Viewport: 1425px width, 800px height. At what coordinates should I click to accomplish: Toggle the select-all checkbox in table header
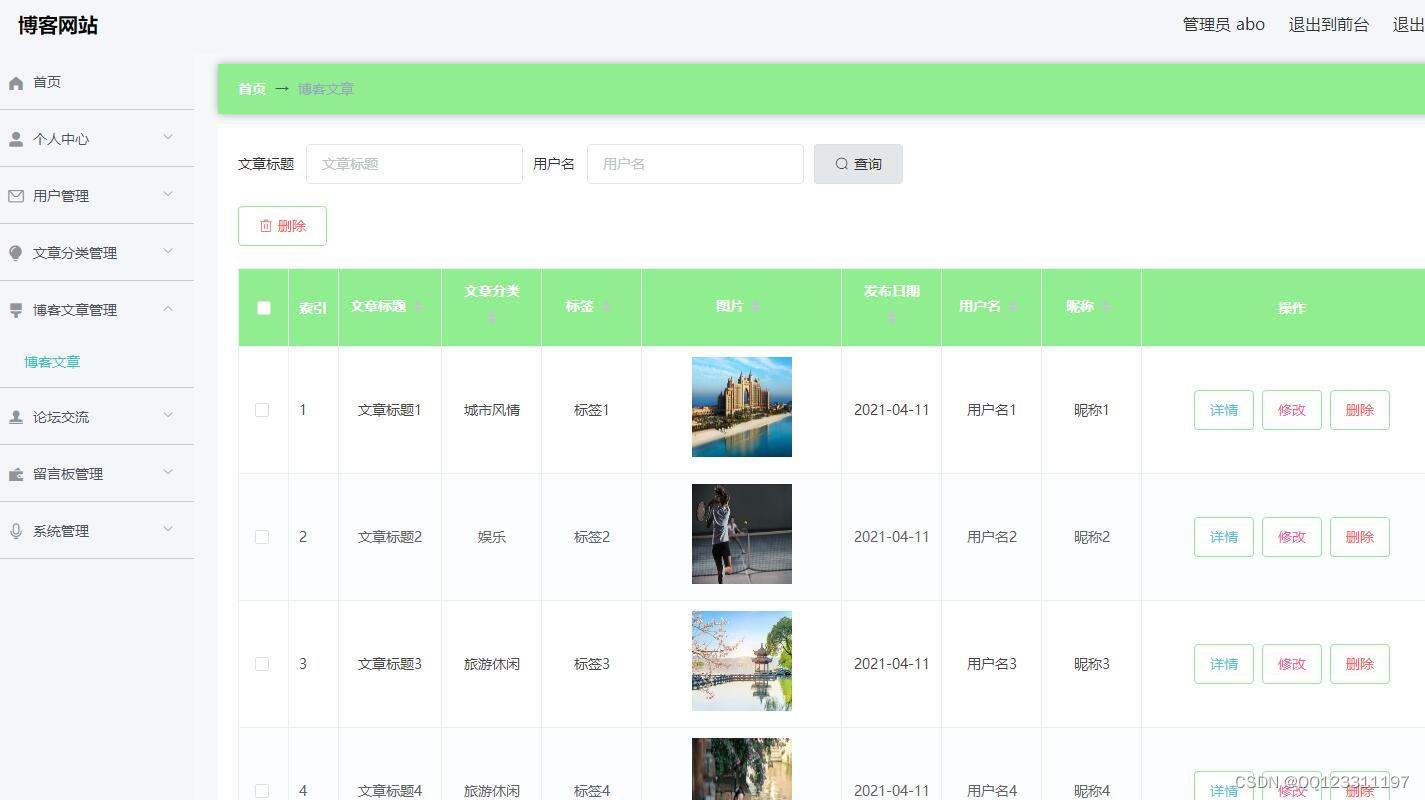pos(264,308)
